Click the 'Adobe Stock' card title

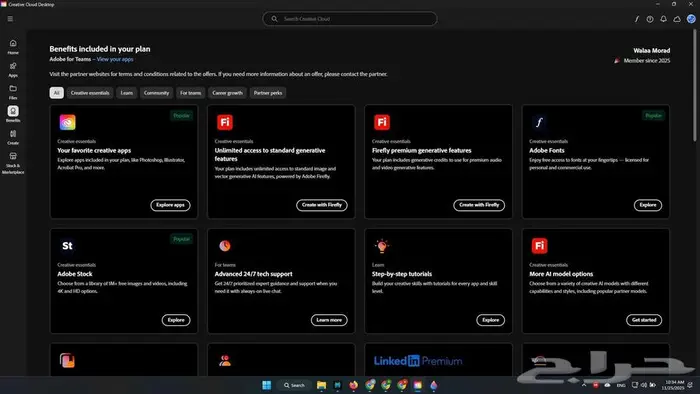pos(75,274)
